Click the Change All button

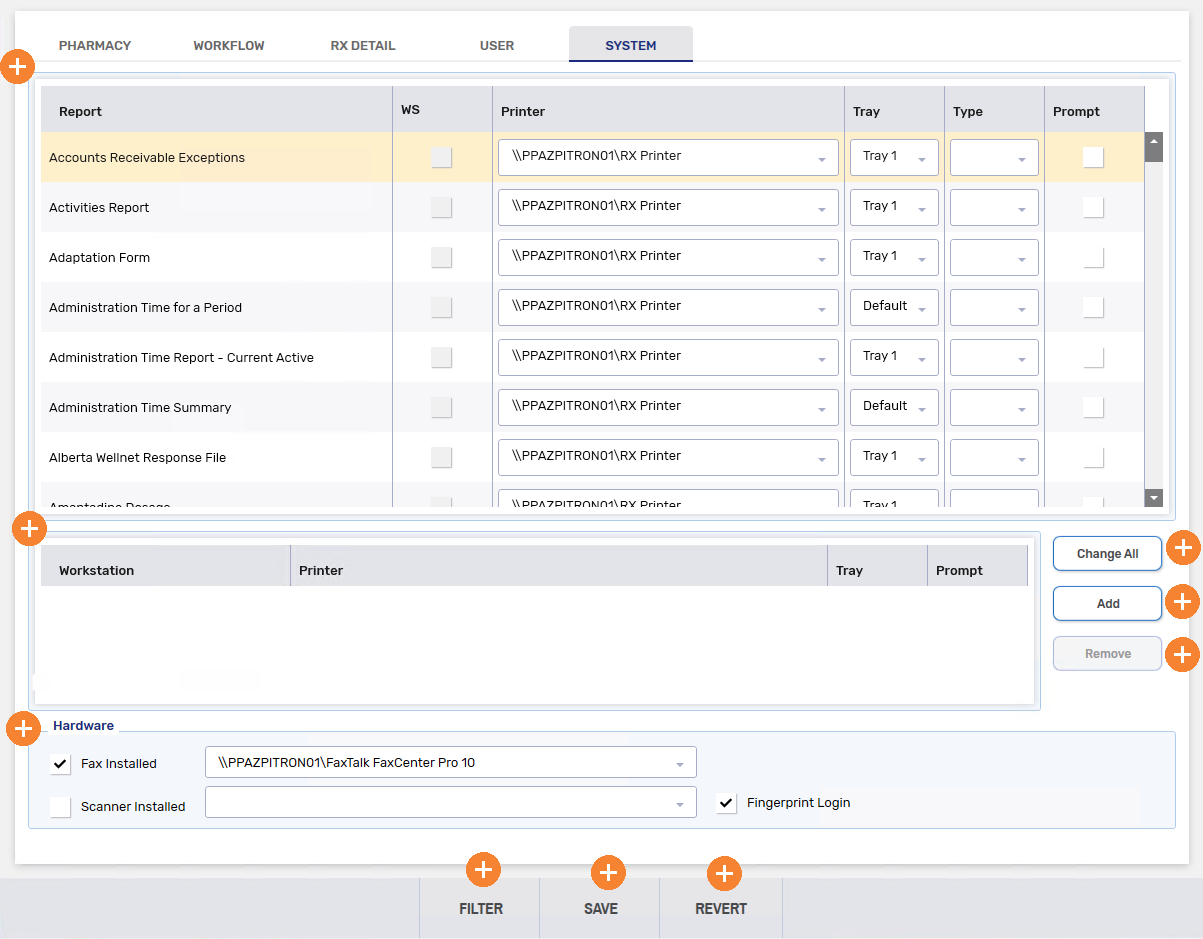(1107, 553)
